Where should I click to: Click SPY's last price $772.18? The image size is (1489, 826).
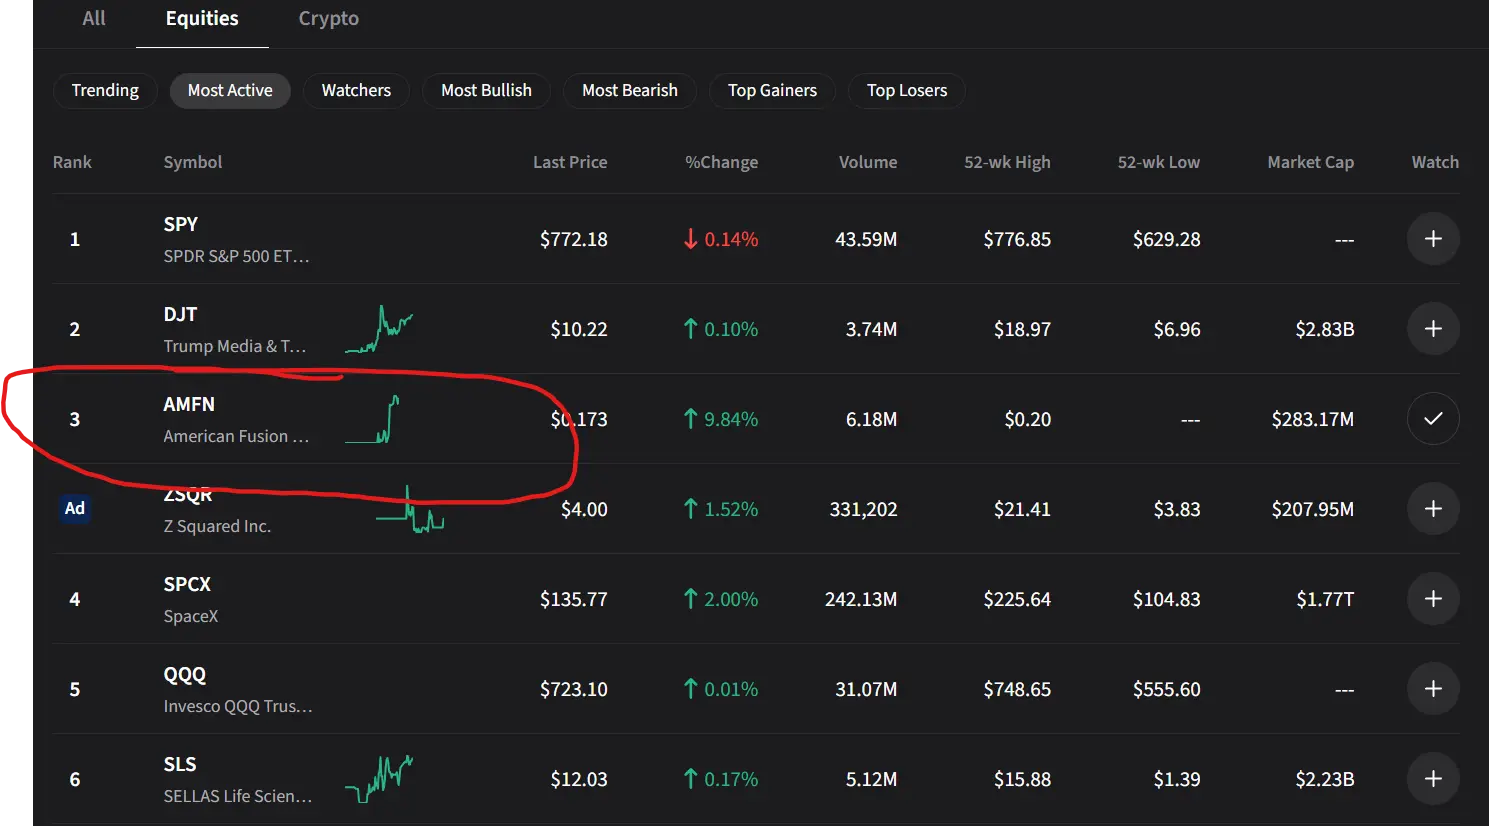[574, 239]
